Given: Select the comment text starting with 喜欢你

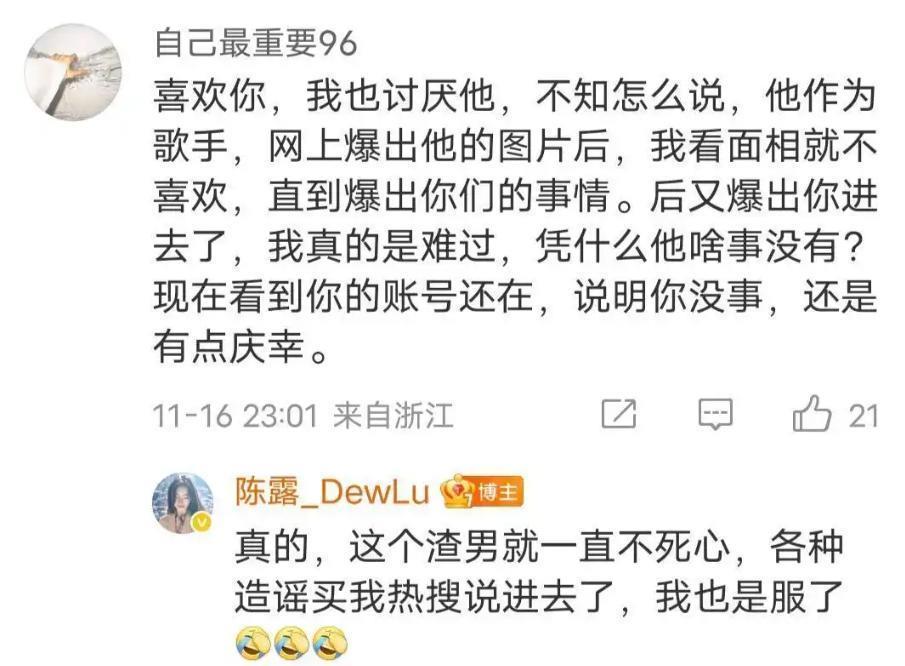Looking at the screenshot, I should pos(515,221).
